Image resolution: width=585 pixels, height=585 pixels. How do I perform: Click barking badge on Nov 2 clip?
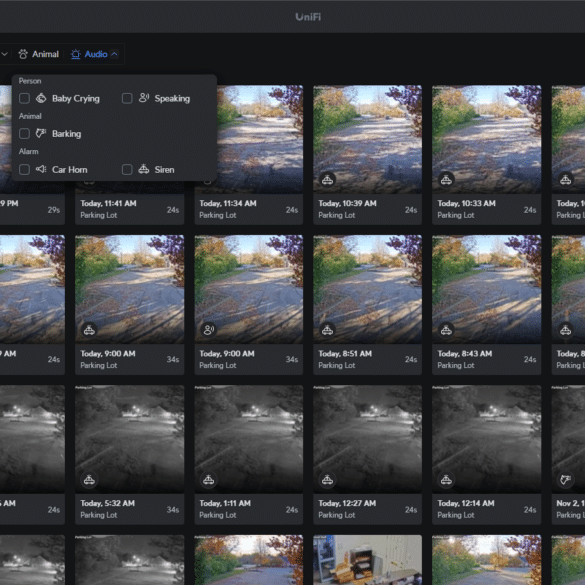click(x=566, y=480)
